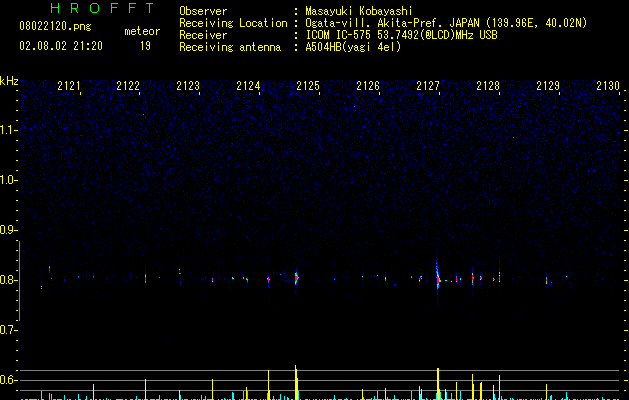Click the 2129 time marker
Image resolution: width=629 pixels, height=400 pixels.
tap(548, 86)
